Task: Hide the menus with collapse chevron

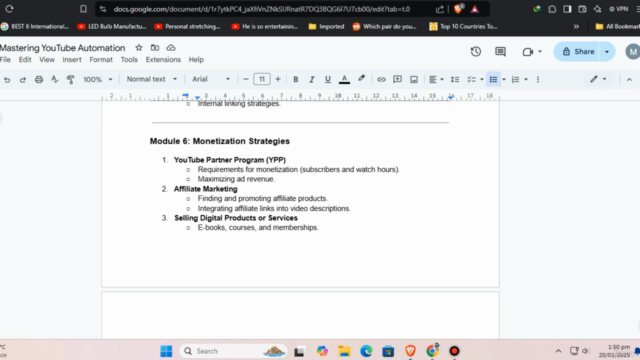Action: tap(629, 80)
